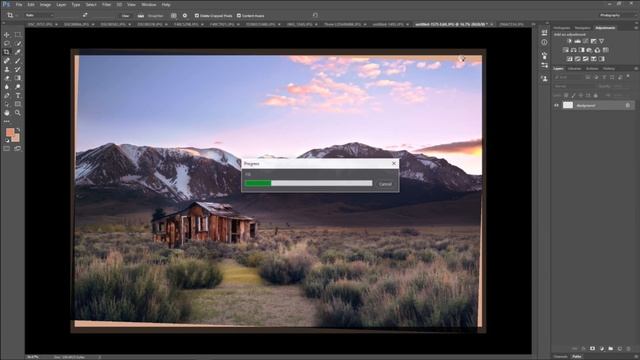Select the Rectangular Marquee tool

18,35
